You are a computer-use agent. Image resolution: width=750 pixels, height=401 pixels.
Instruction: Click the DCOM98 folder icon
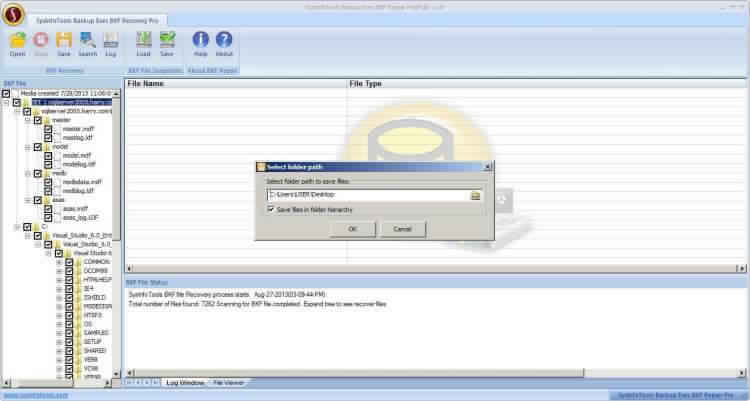pyautogui.click(x=78, y=271)
